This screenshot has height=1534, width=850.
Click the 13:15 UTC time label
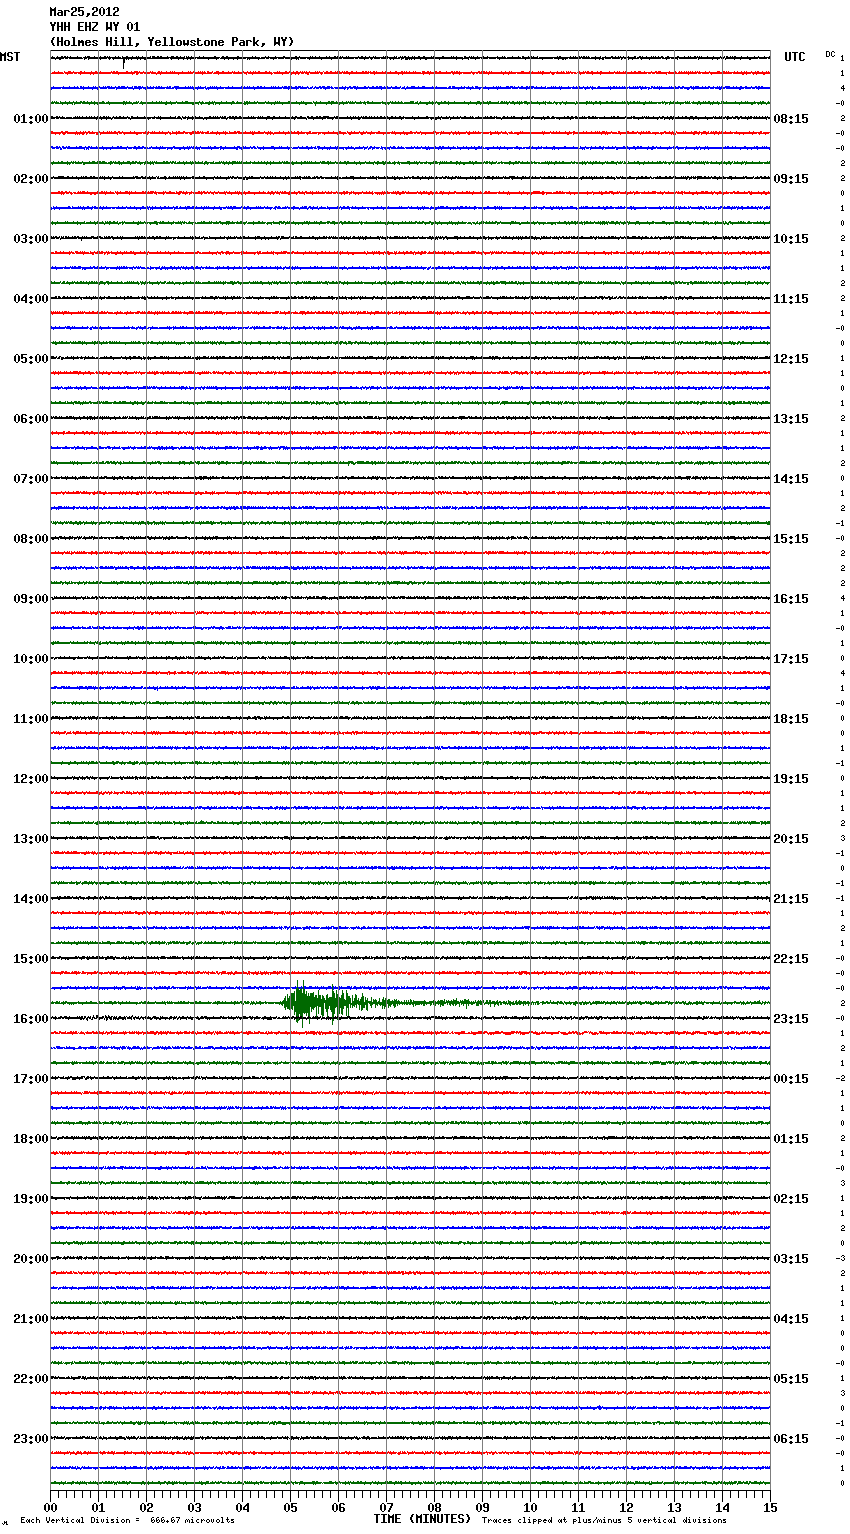[791, 419]
